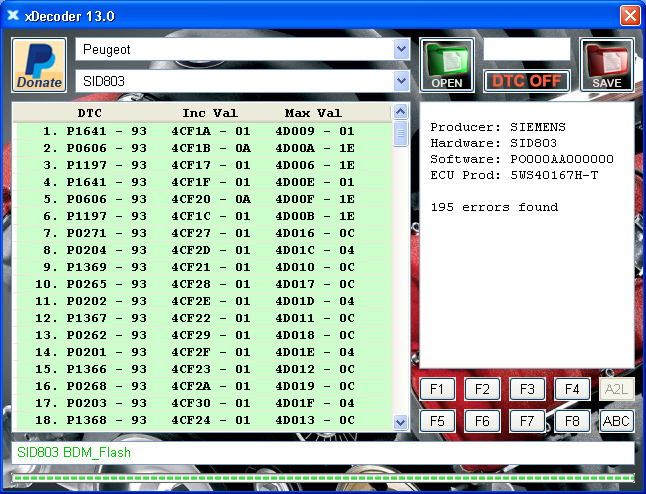Click the empty field above DTC OFF
The image size is (646, 494).
pyautogui.click(x=527, y=49)
